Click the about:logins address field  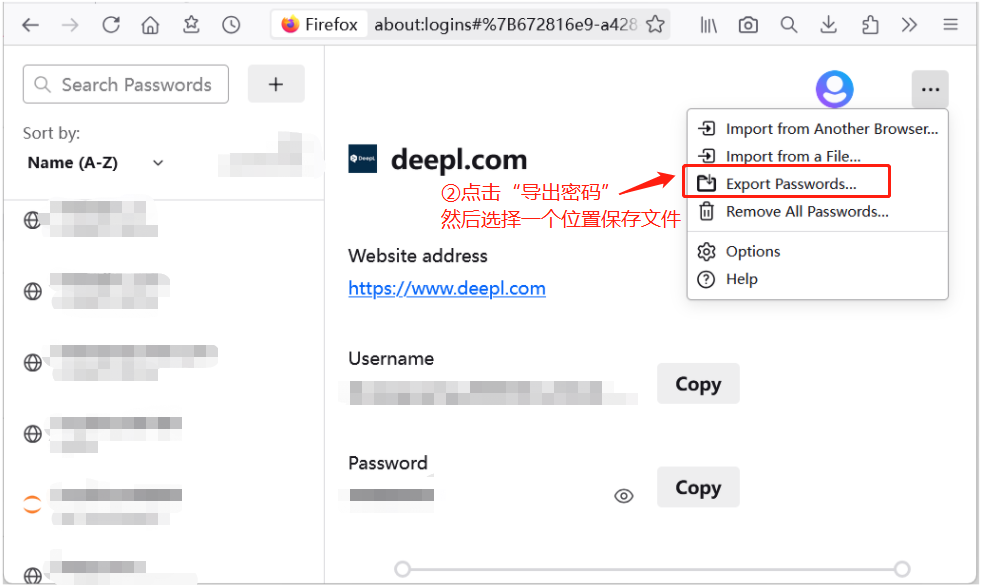pos(505,24)
